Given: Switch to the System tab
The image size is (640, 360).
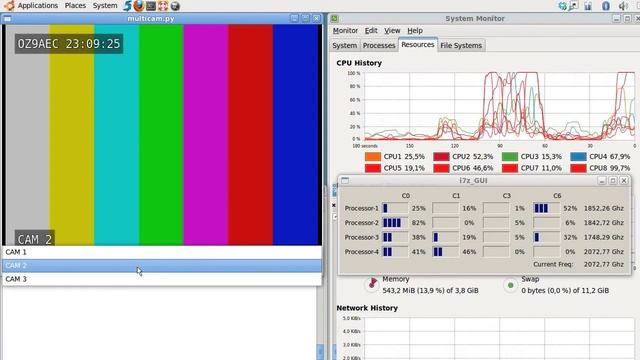Looking at the screenshot, I should coord(344,45).
